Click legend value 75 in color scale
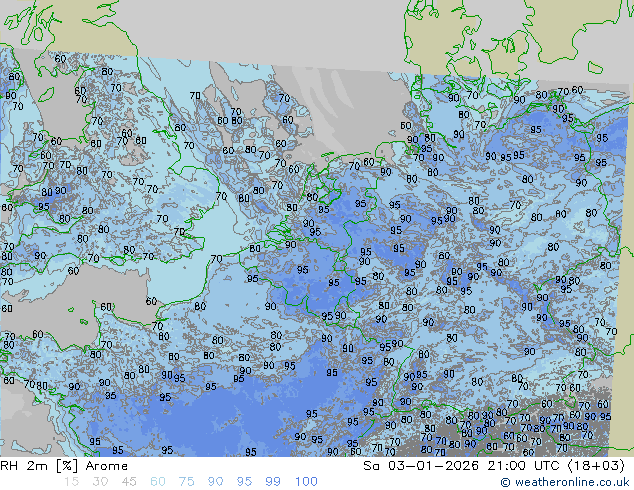 (x=187, y=482)
